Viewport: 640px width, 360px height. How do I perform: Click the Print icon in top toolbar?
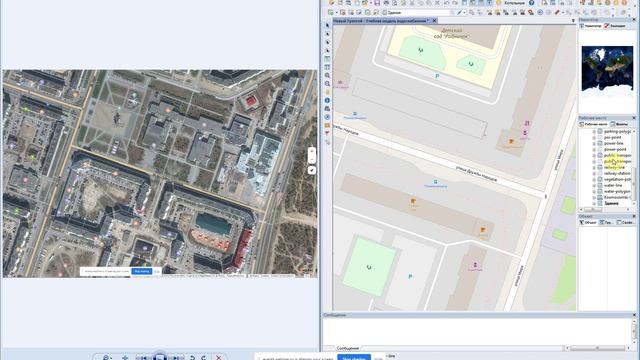[x=386, y=3]
